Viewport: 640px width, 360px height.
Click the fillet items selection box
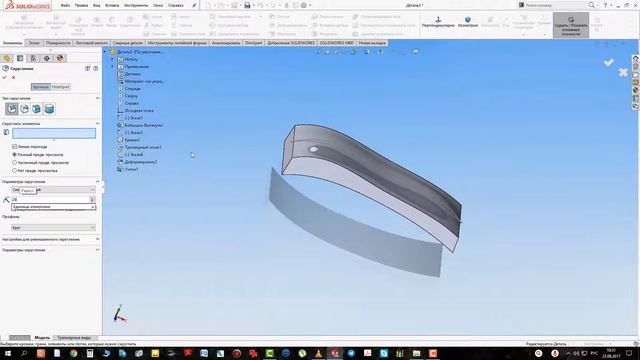[x=54, y=133]
